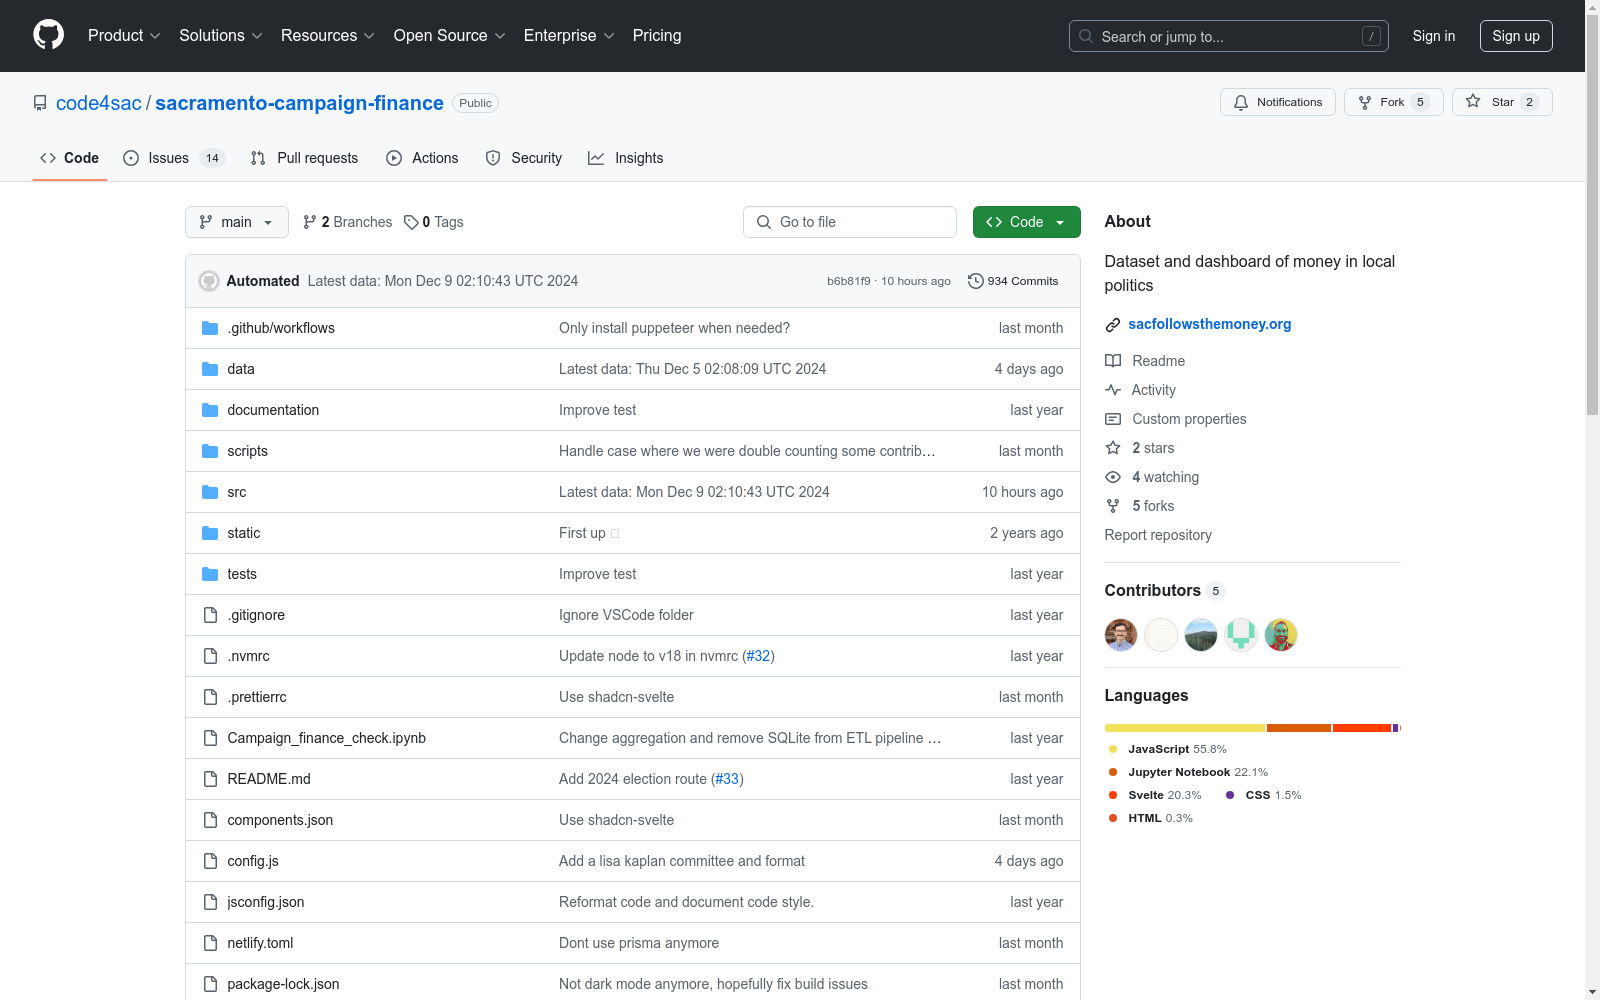Screen dimensions: 1600x1000
Task: Click the yellow JavaScript segment of language bar
Action: (x=1185, y=728)
